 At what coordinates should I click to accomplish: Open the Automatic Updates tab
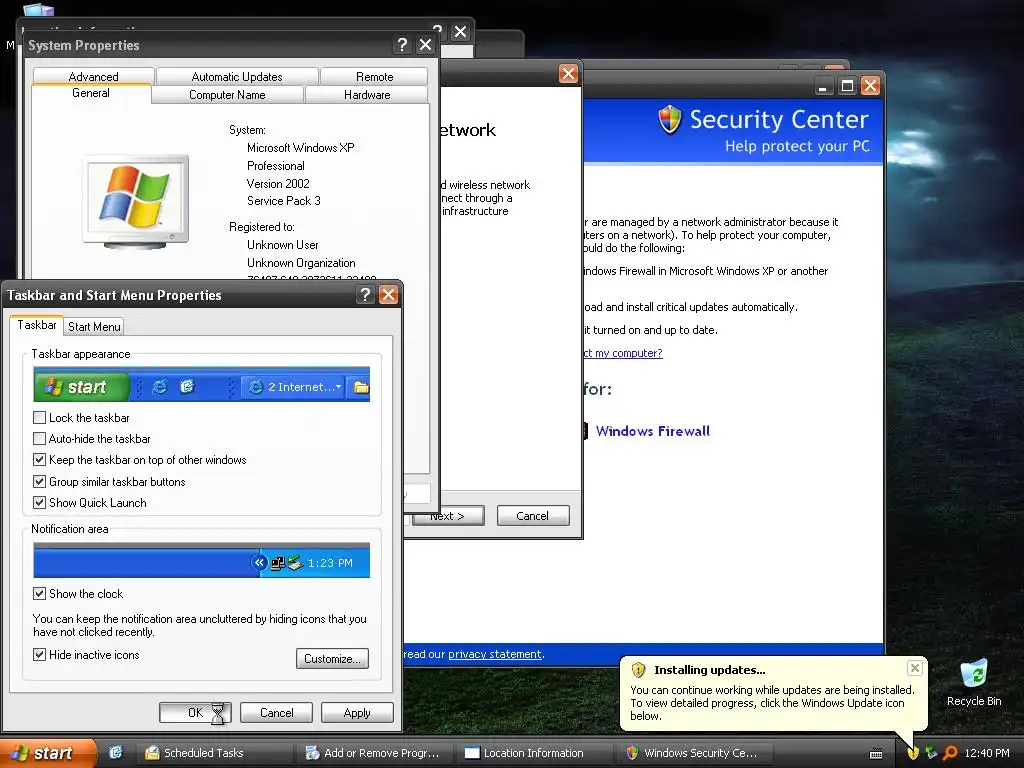click(x=237, y=76)
